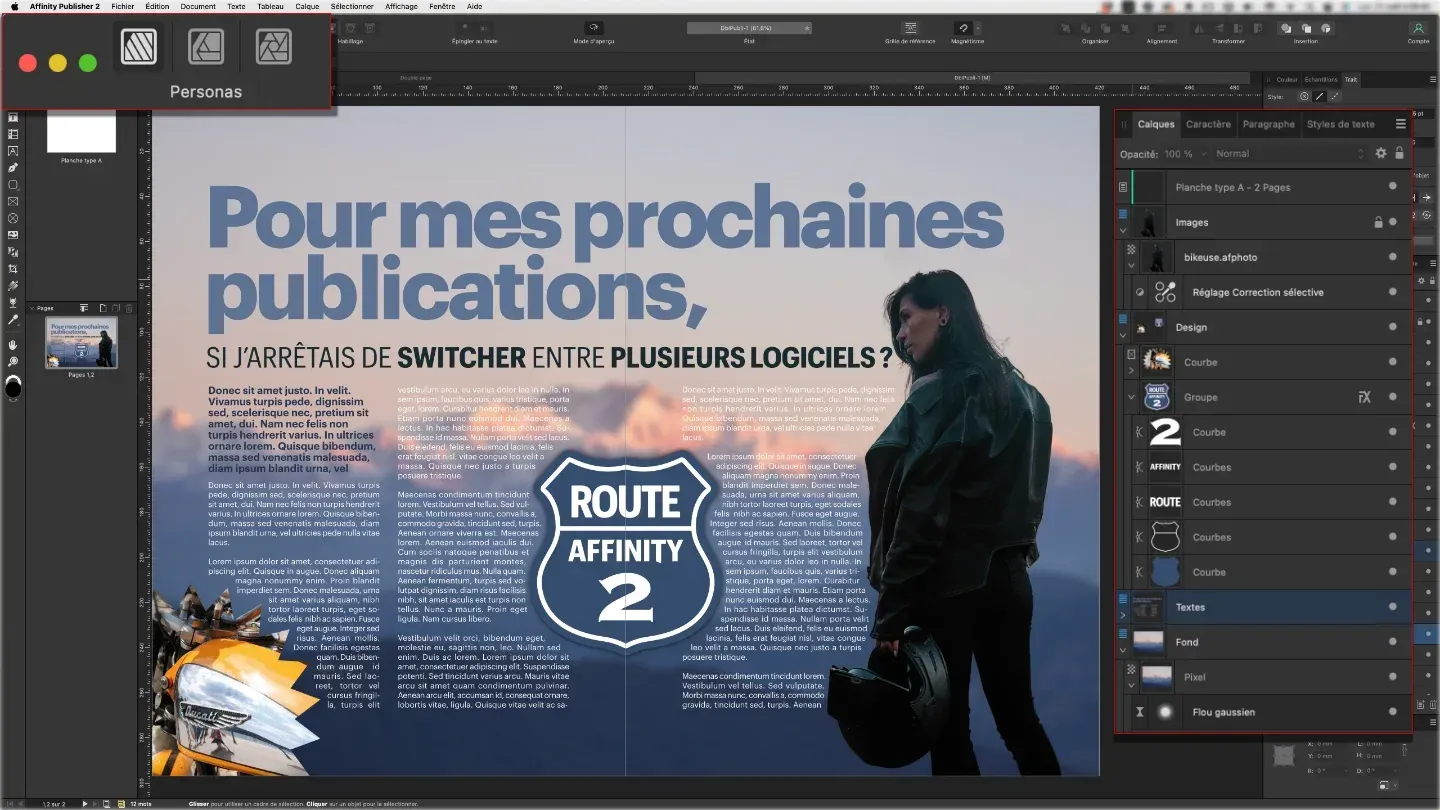Switch to the Paragraphe tab
1440x810 pixels.
[x=1268, y=124]
